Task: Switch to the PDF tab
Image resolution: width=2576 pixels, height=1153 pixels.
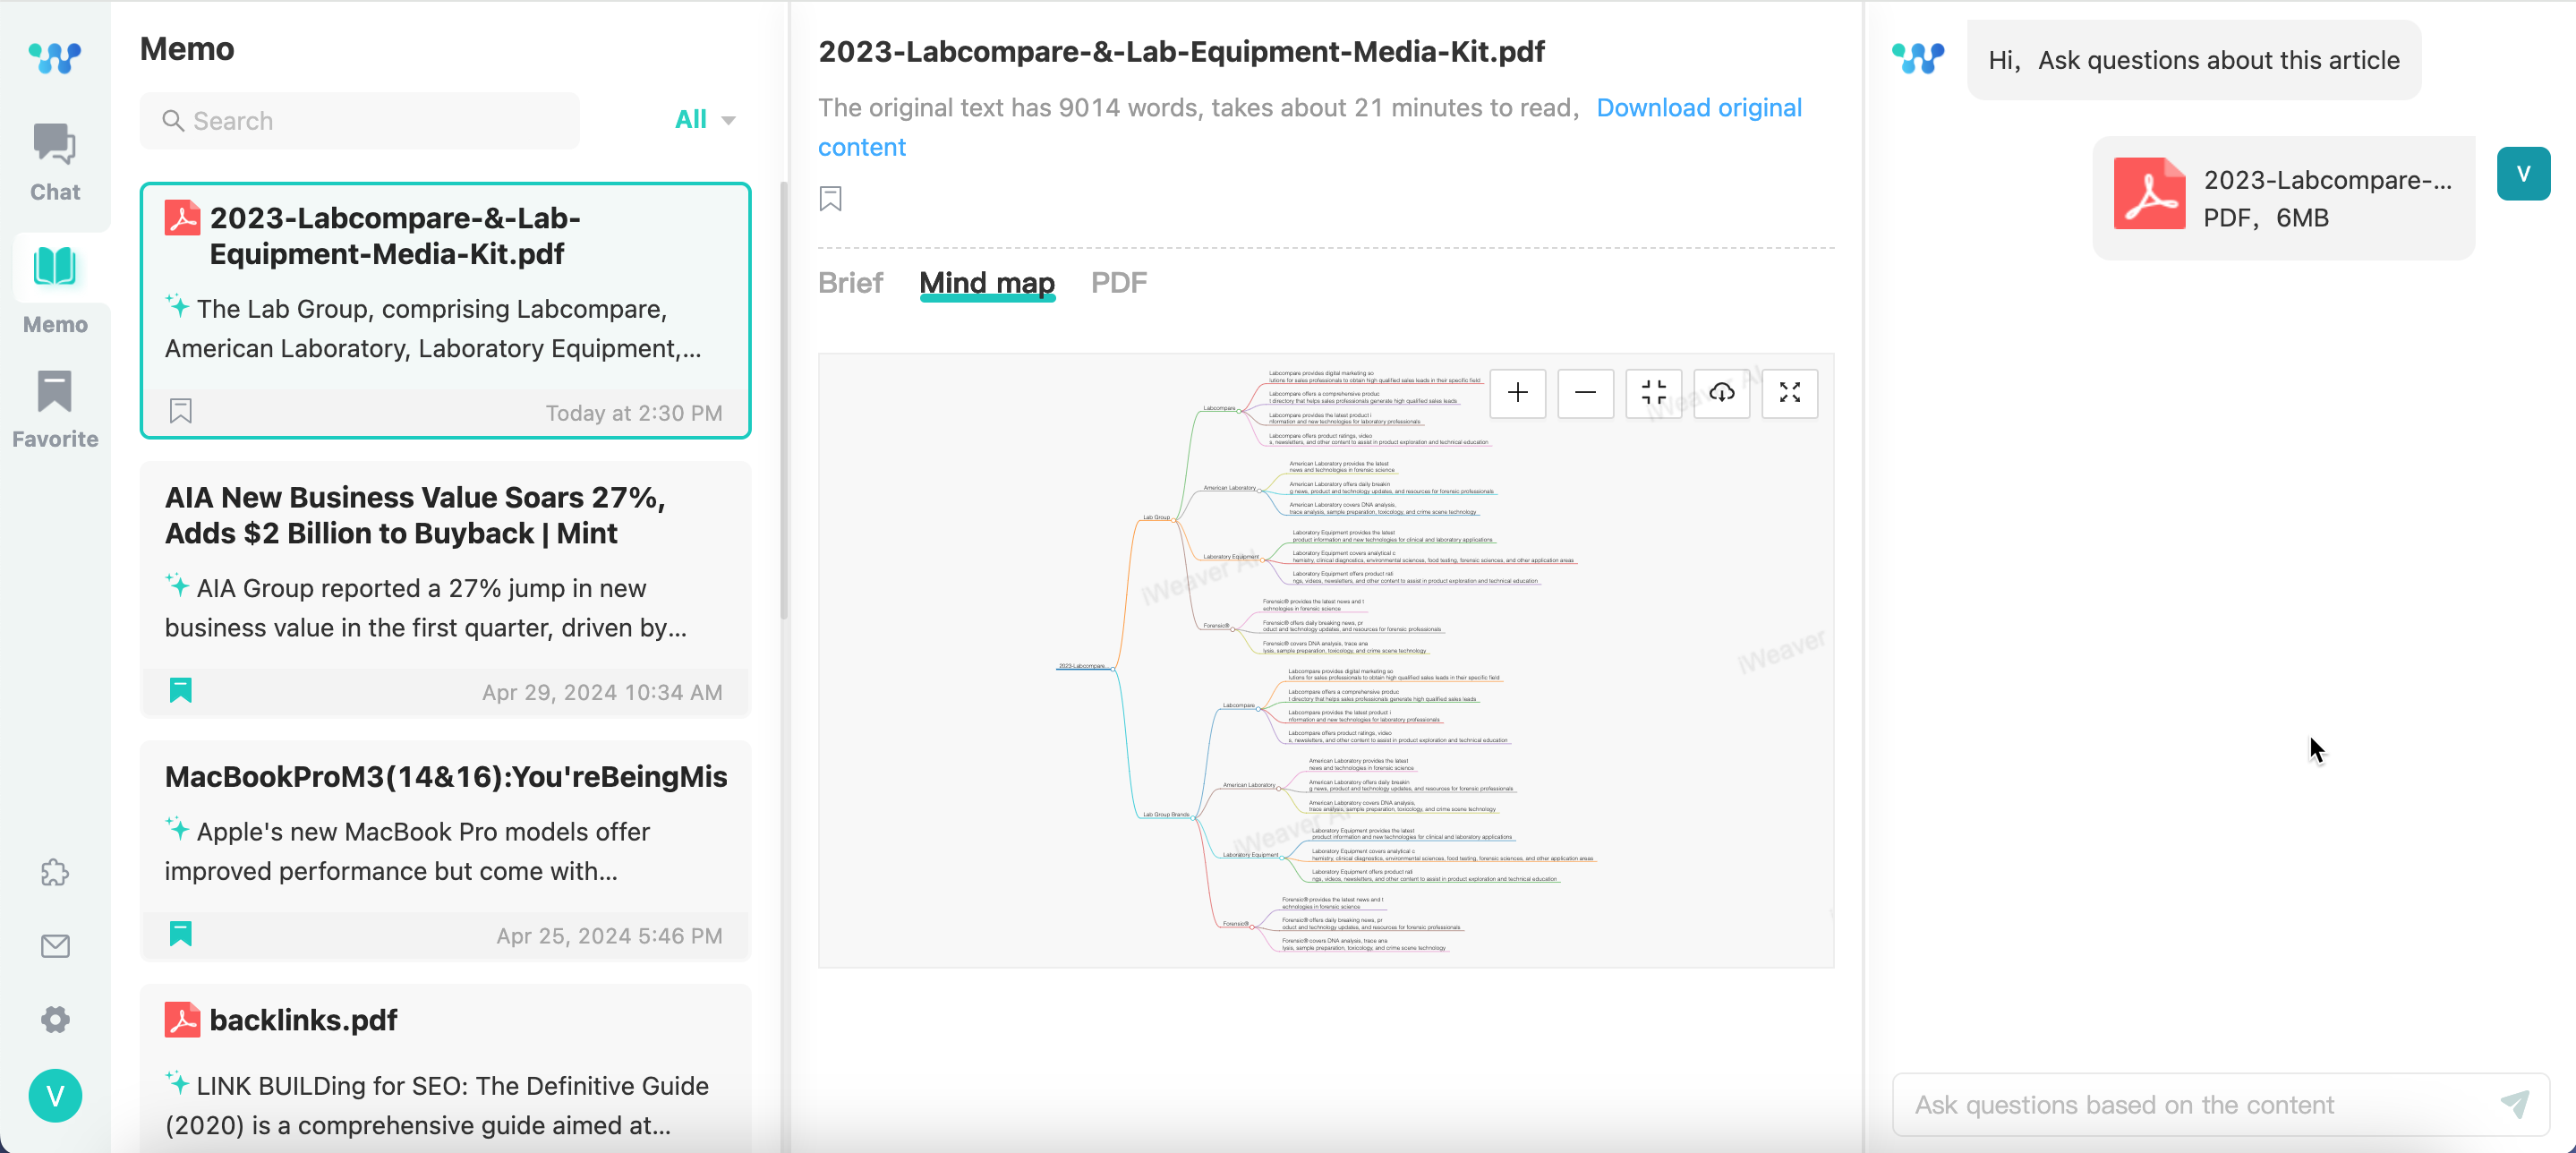Action: [1118, 283]
